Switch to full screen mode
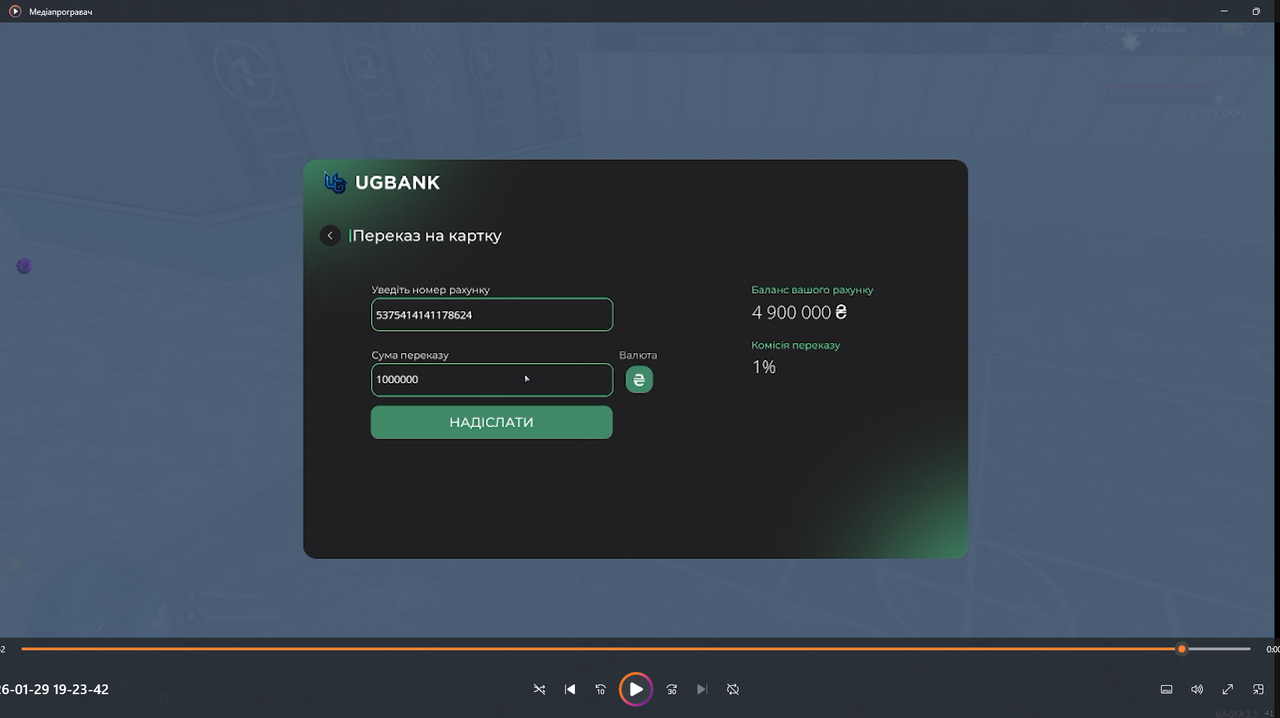Screen dimensions: 1280x718 pyautogui.click(x=1228, y=689)
